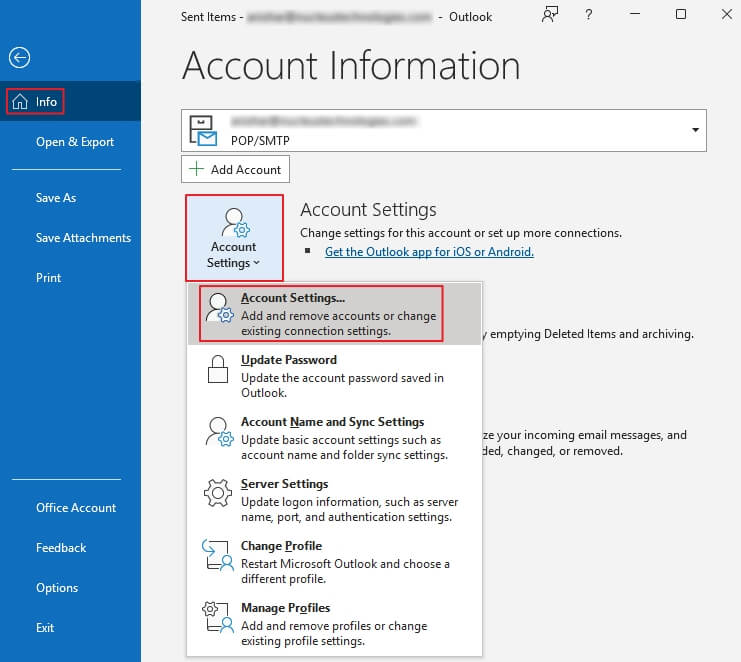This screenshot has width=741, height=662.
Task: Minimize the Outlook window
Action: click(x=635, y=14)
